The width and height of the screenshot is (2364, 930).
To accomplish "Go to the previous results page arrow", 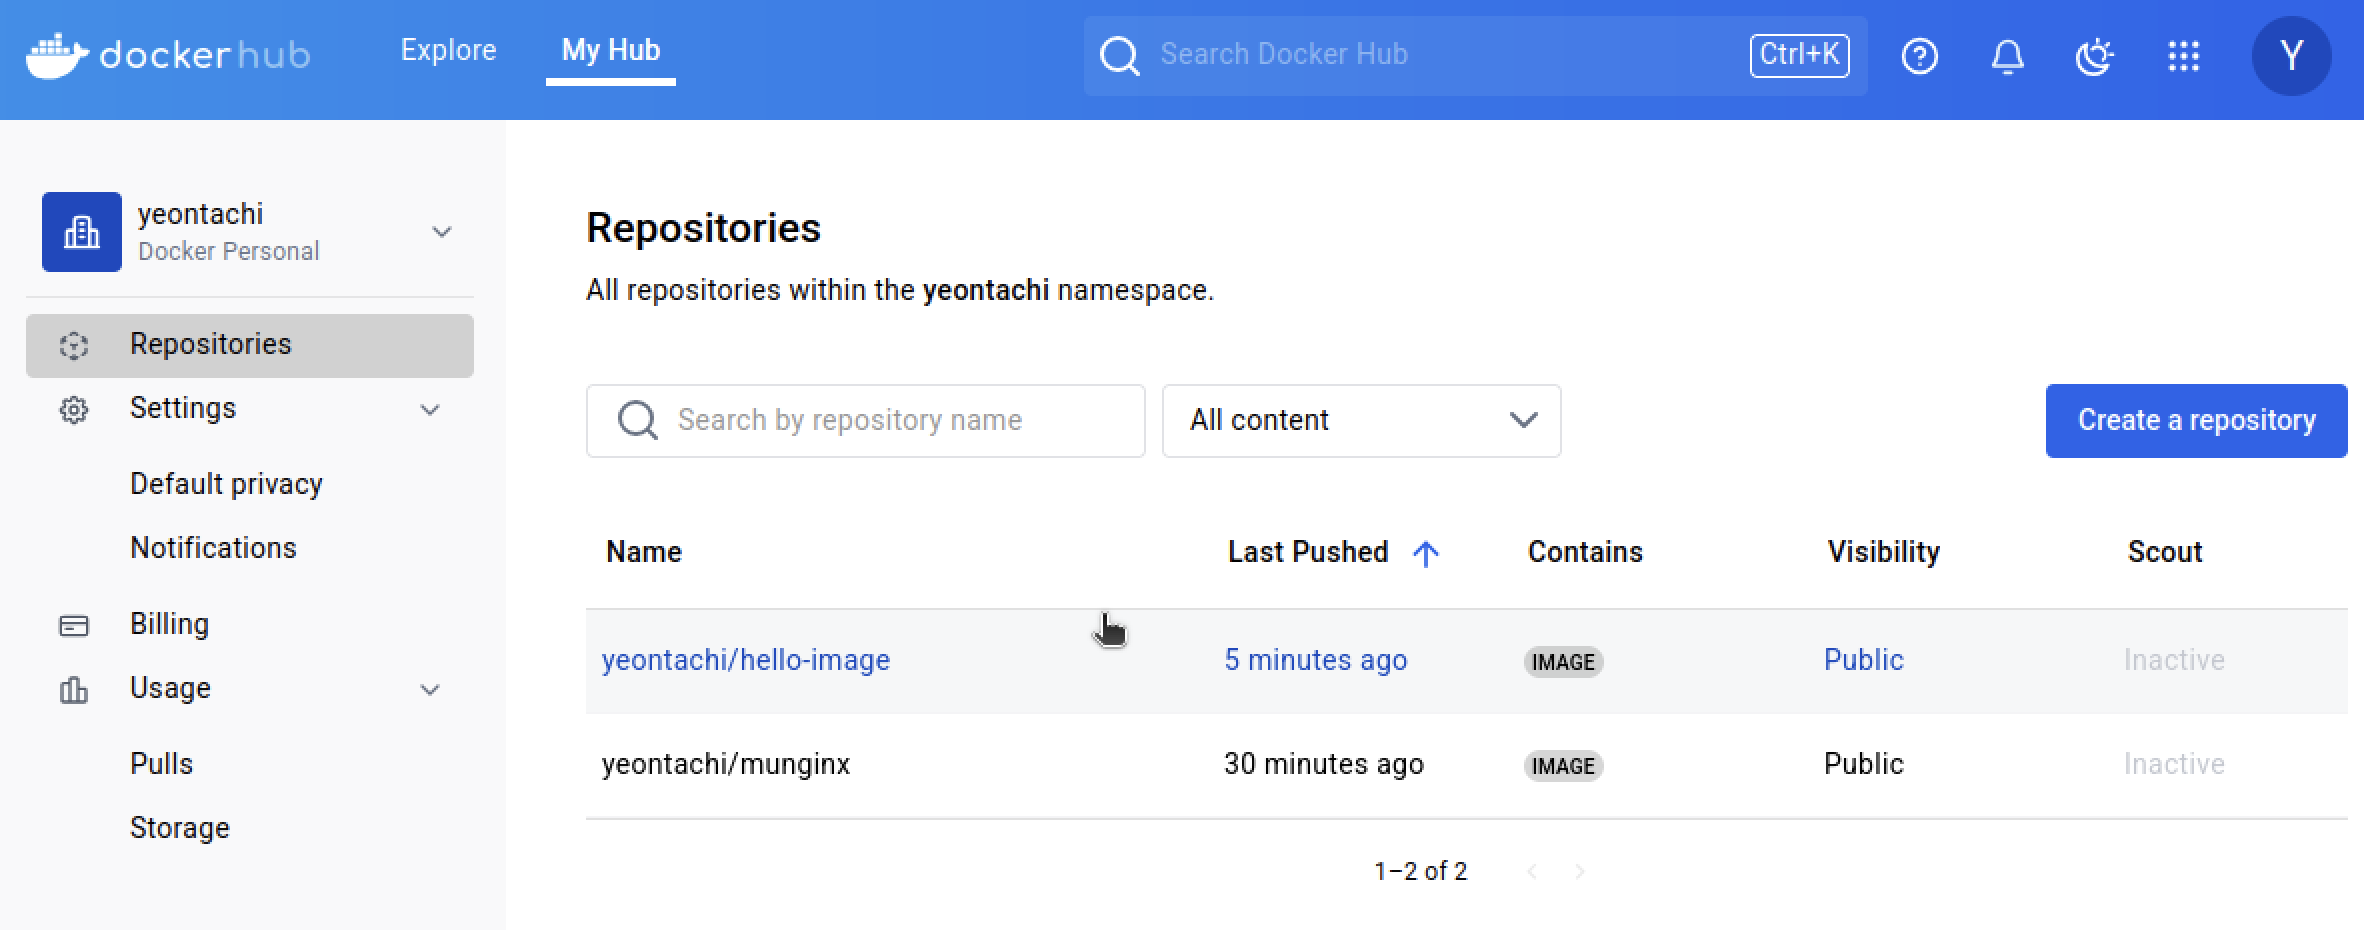I will pos(1532,872).
